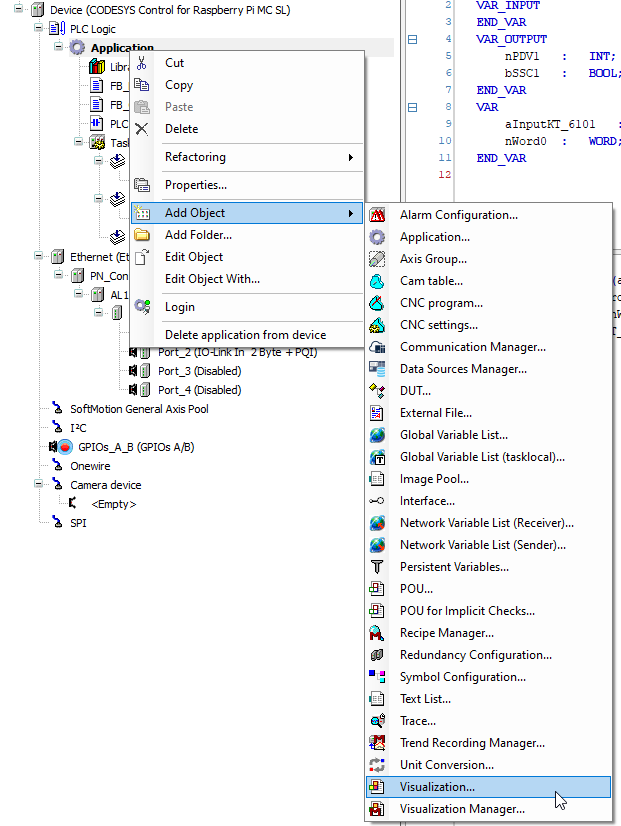
Task: Collapse the Device root node
Action: pos(18,8)
